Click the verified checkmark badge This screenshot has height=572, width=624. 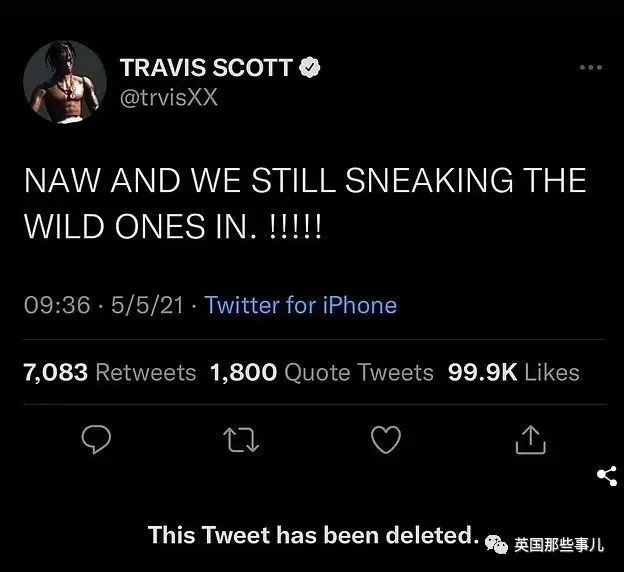[310, 67]
